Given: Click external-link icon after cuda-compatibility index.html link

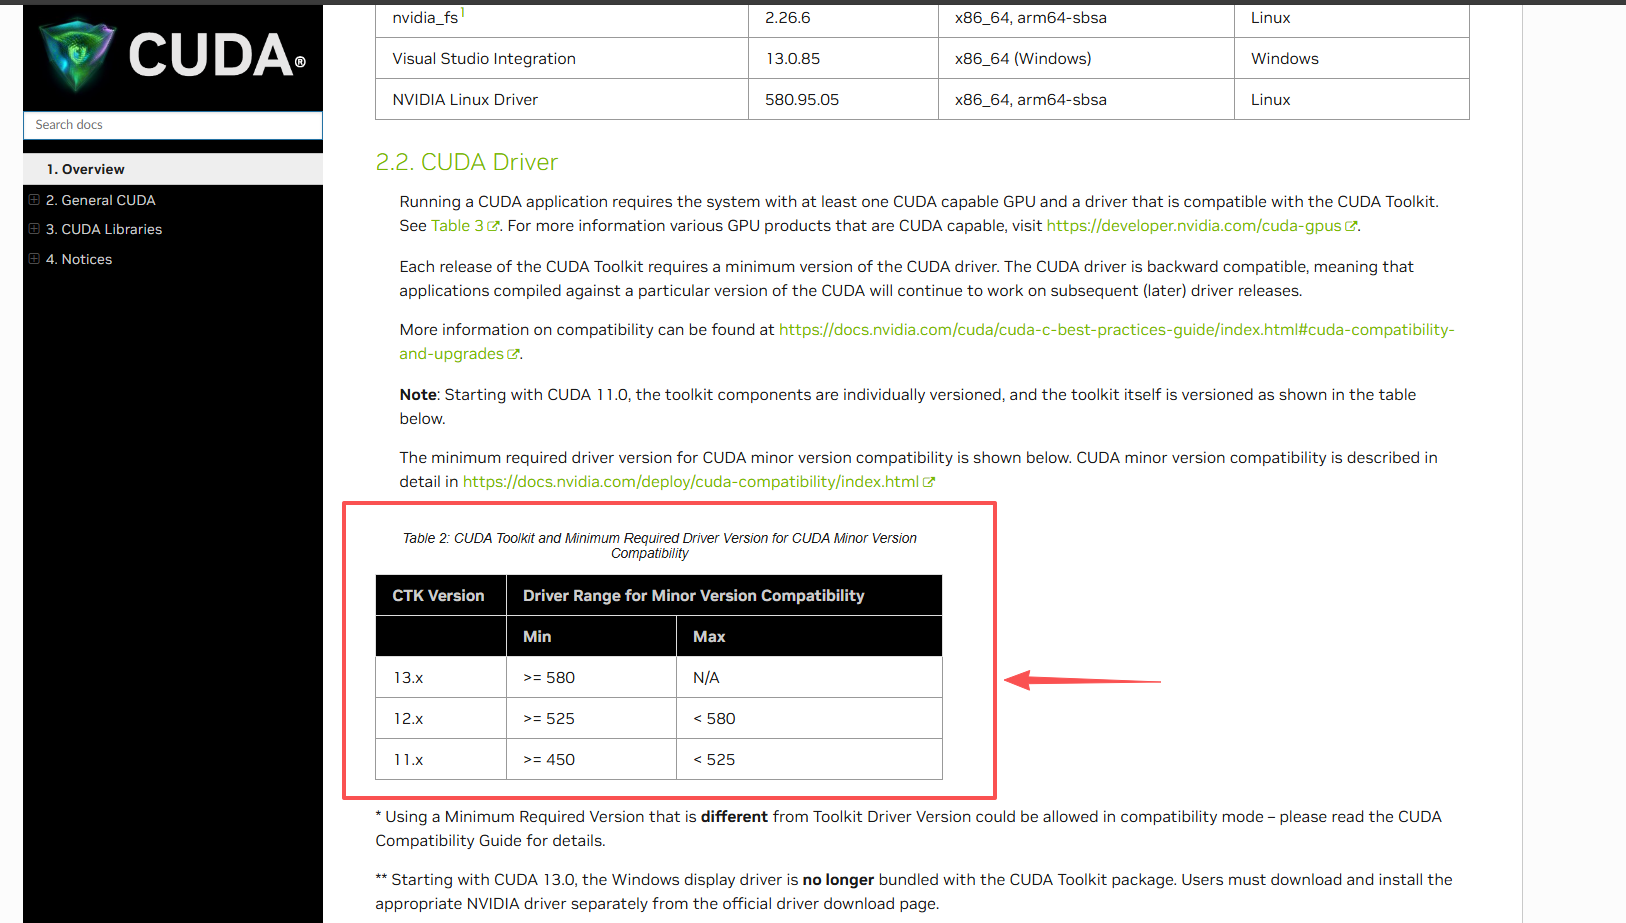Looking at the screenshot, I should pyautogui.click(x=929, y=482).
